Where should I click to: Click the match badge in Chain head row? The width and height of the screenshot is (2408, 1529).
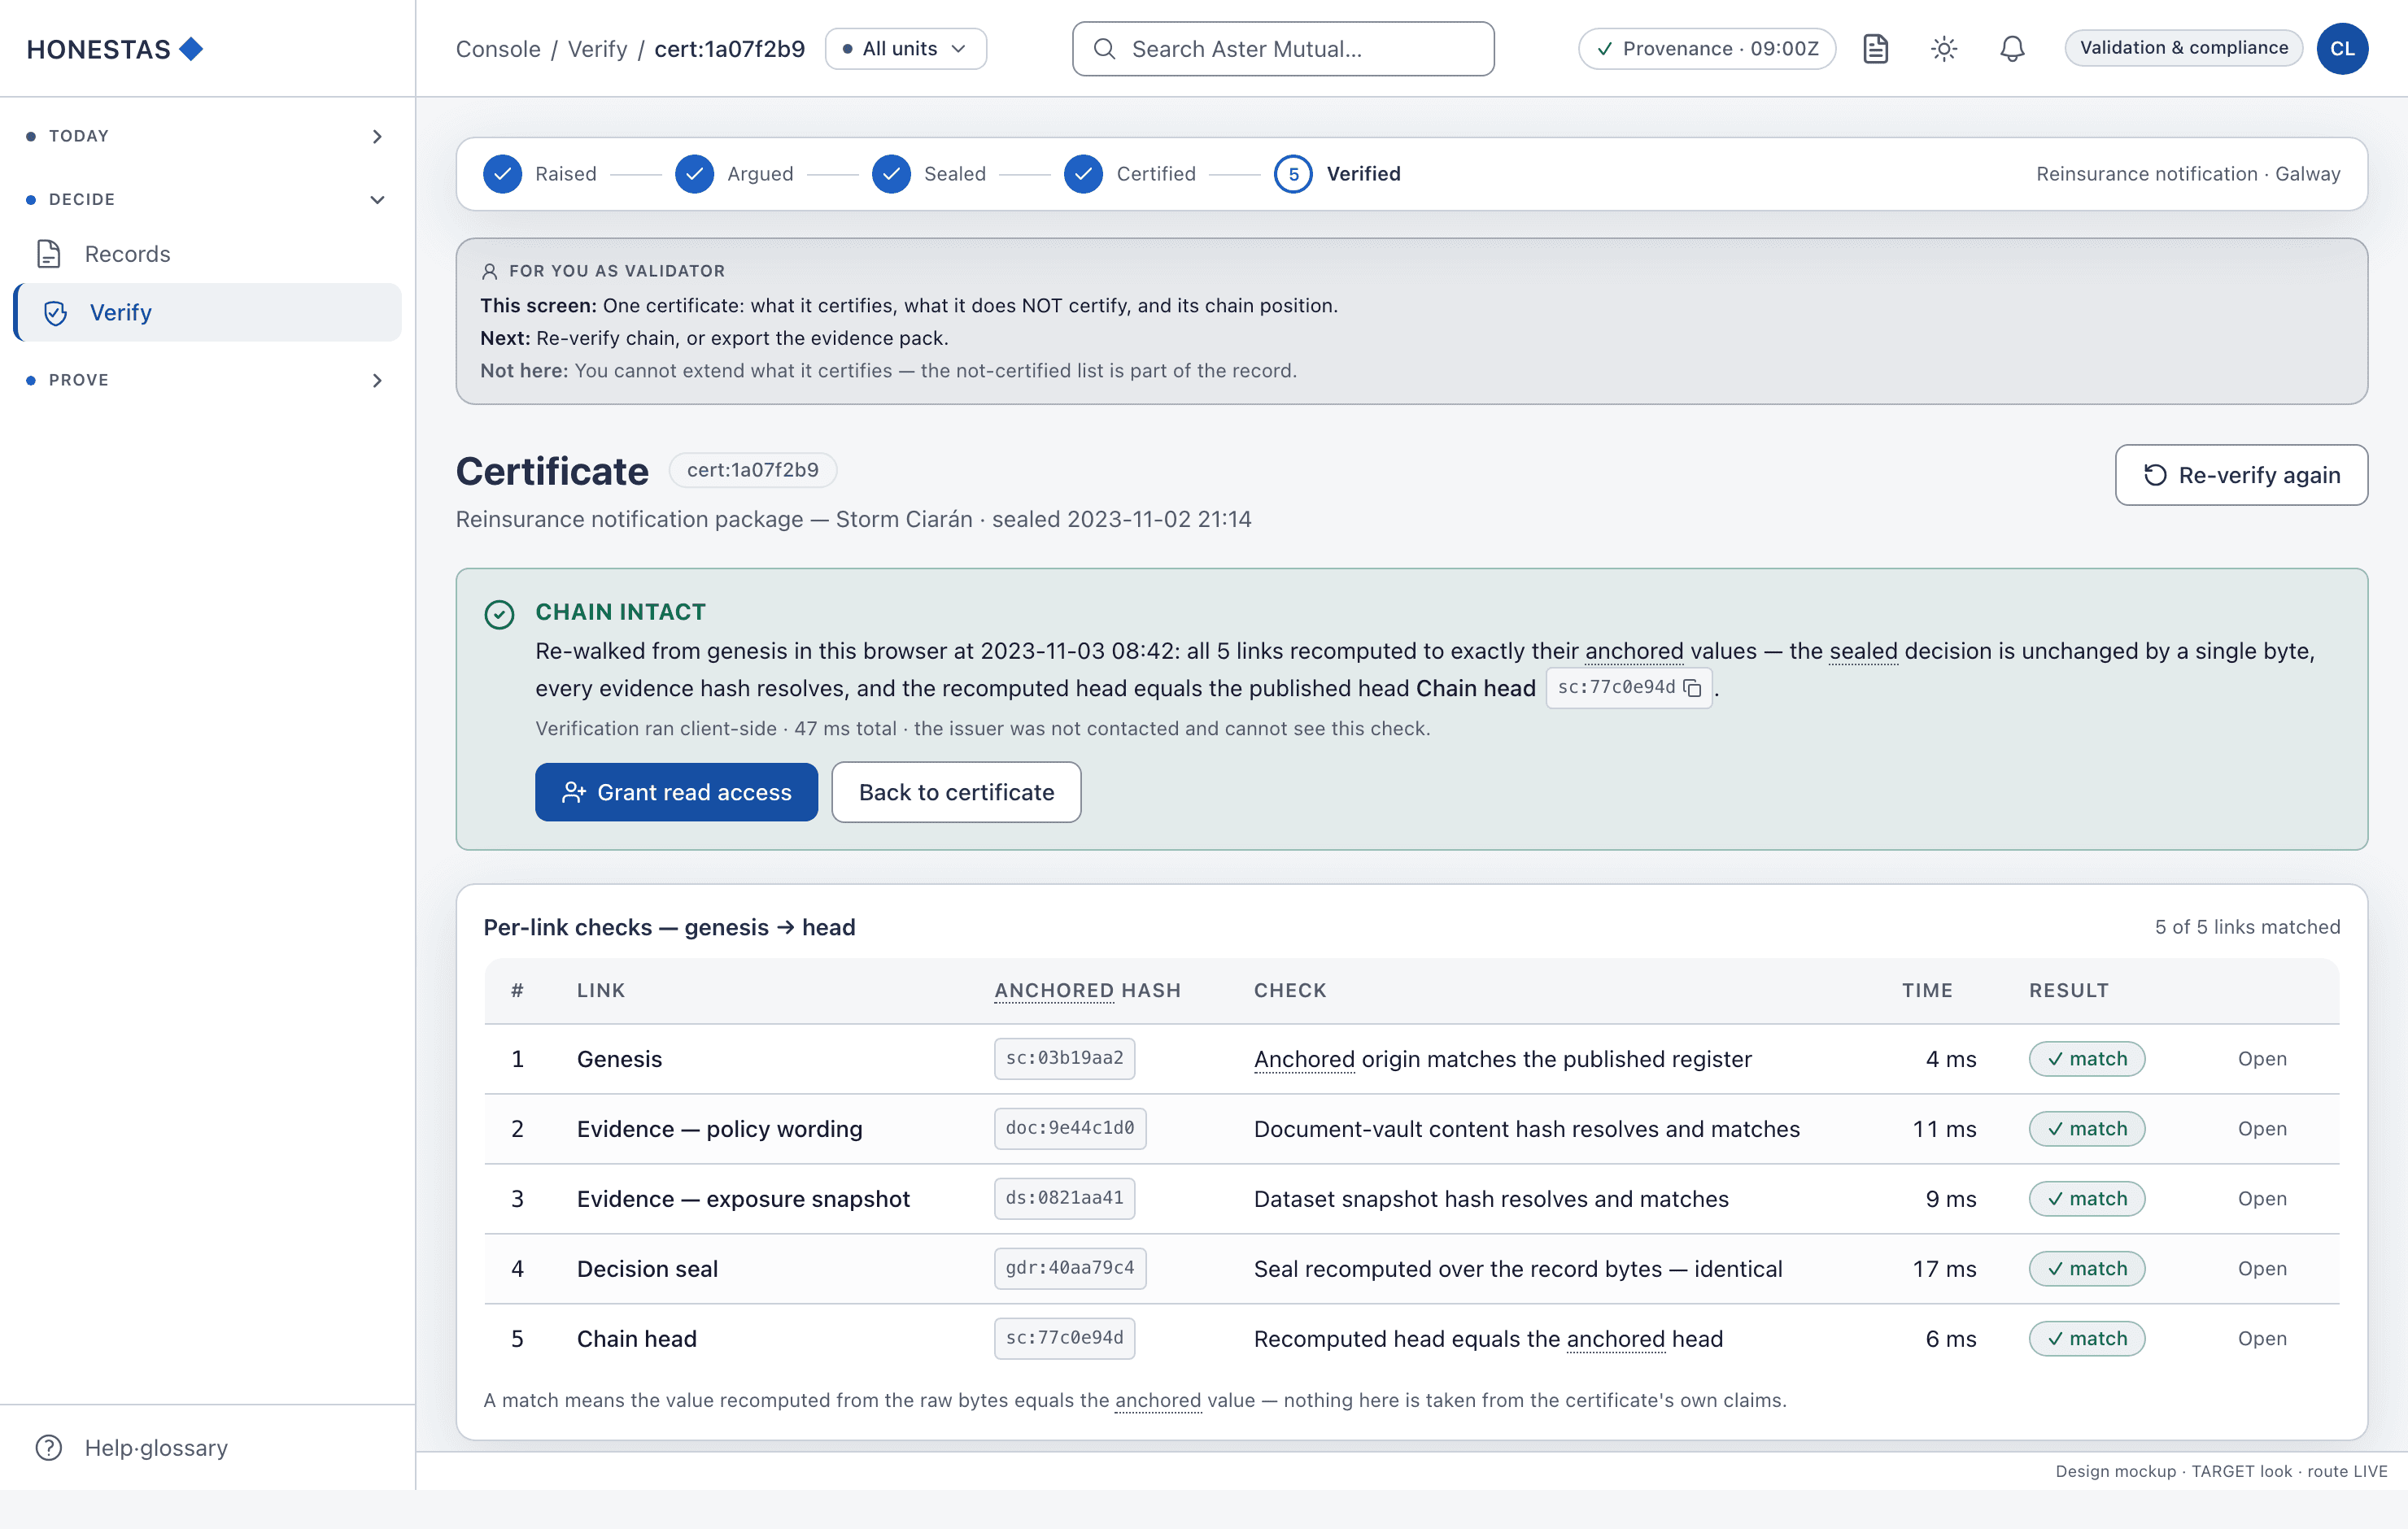(x=2086, y=1338)
